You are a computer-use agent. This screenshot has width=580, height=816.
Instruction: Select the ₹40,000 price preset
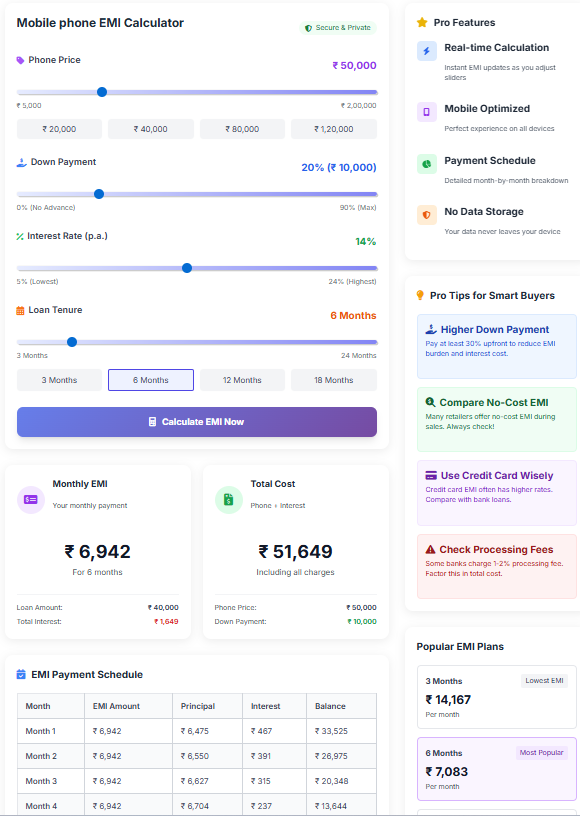click(150, 129)
